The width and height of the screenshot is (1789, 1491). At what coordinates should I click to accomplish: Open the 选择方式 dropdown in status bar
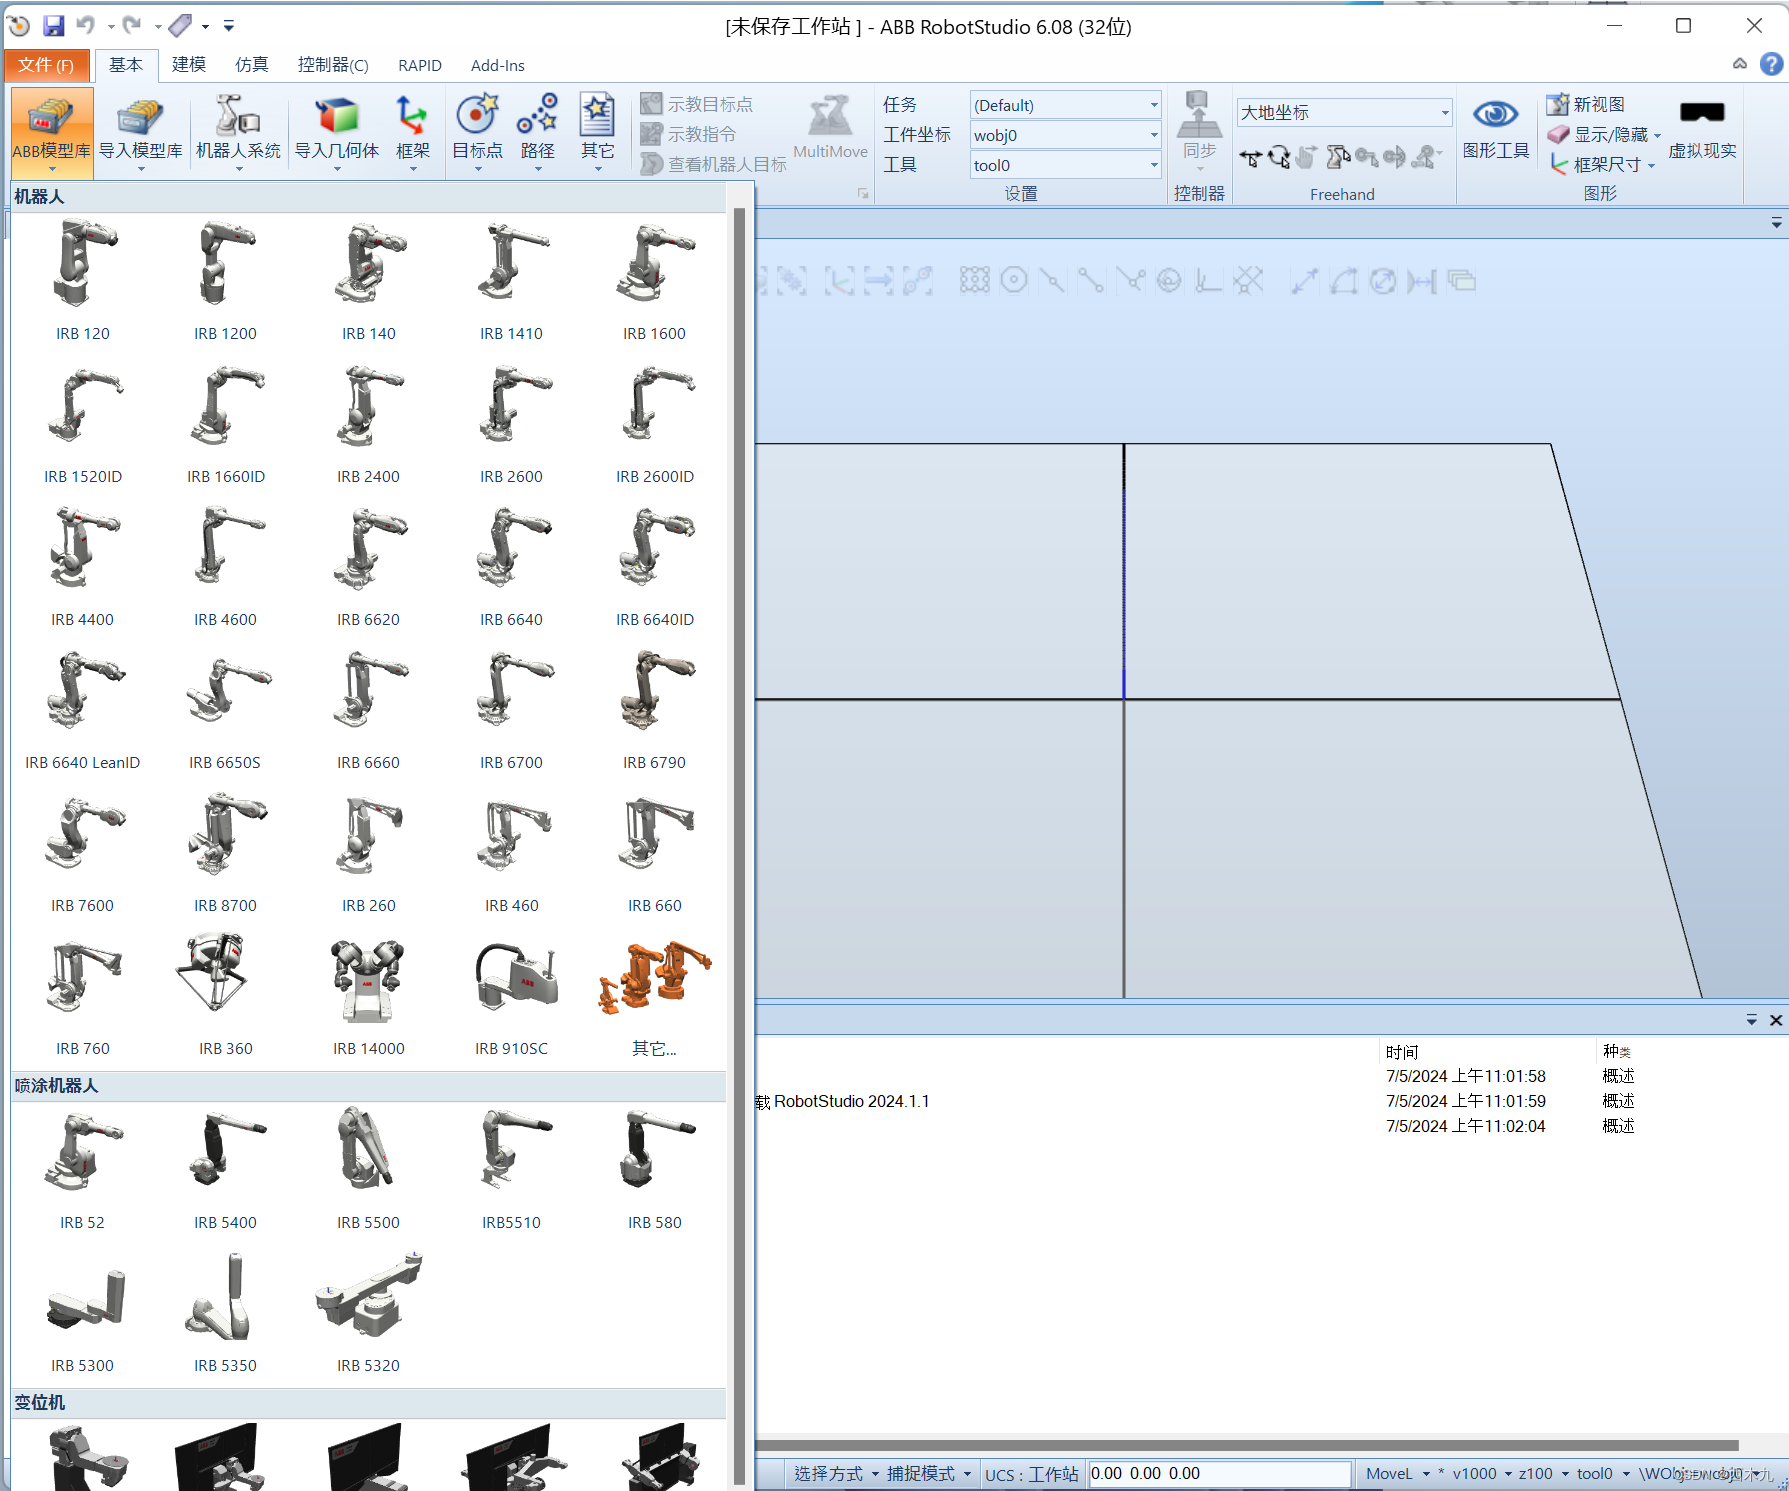(836, 1473)
